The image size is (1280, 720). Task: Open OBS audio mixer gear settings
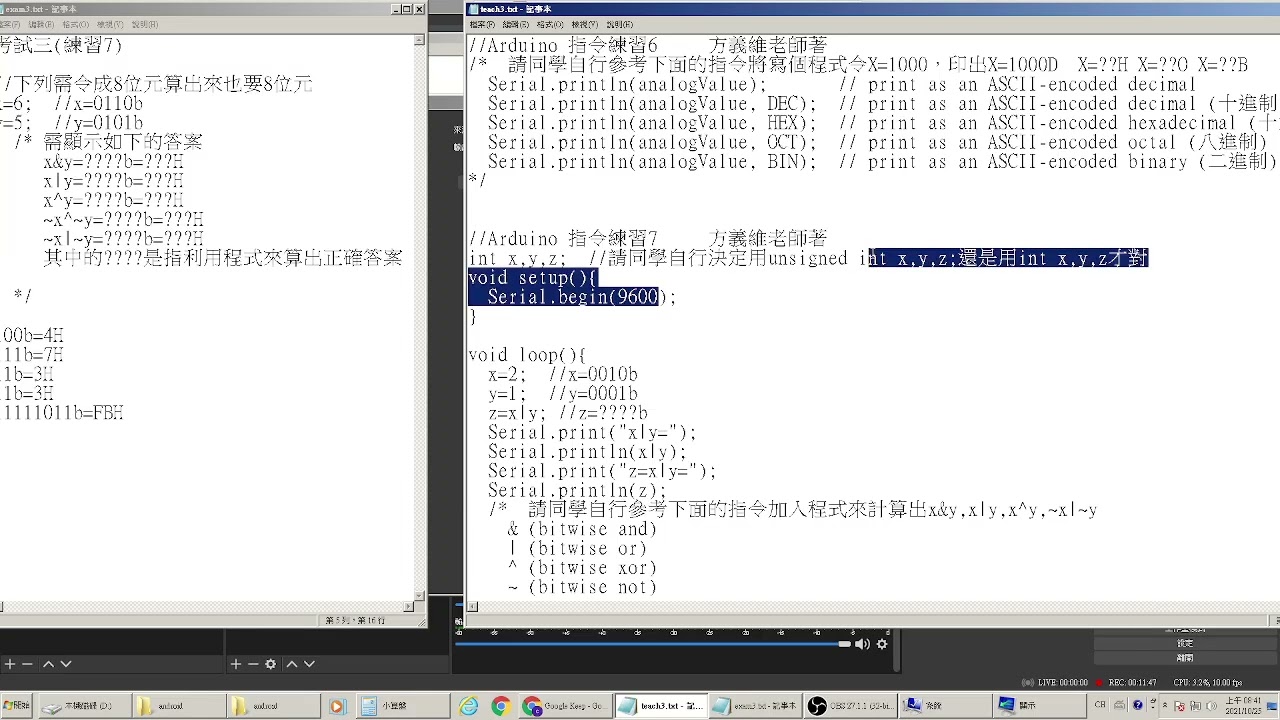[882, 644]
